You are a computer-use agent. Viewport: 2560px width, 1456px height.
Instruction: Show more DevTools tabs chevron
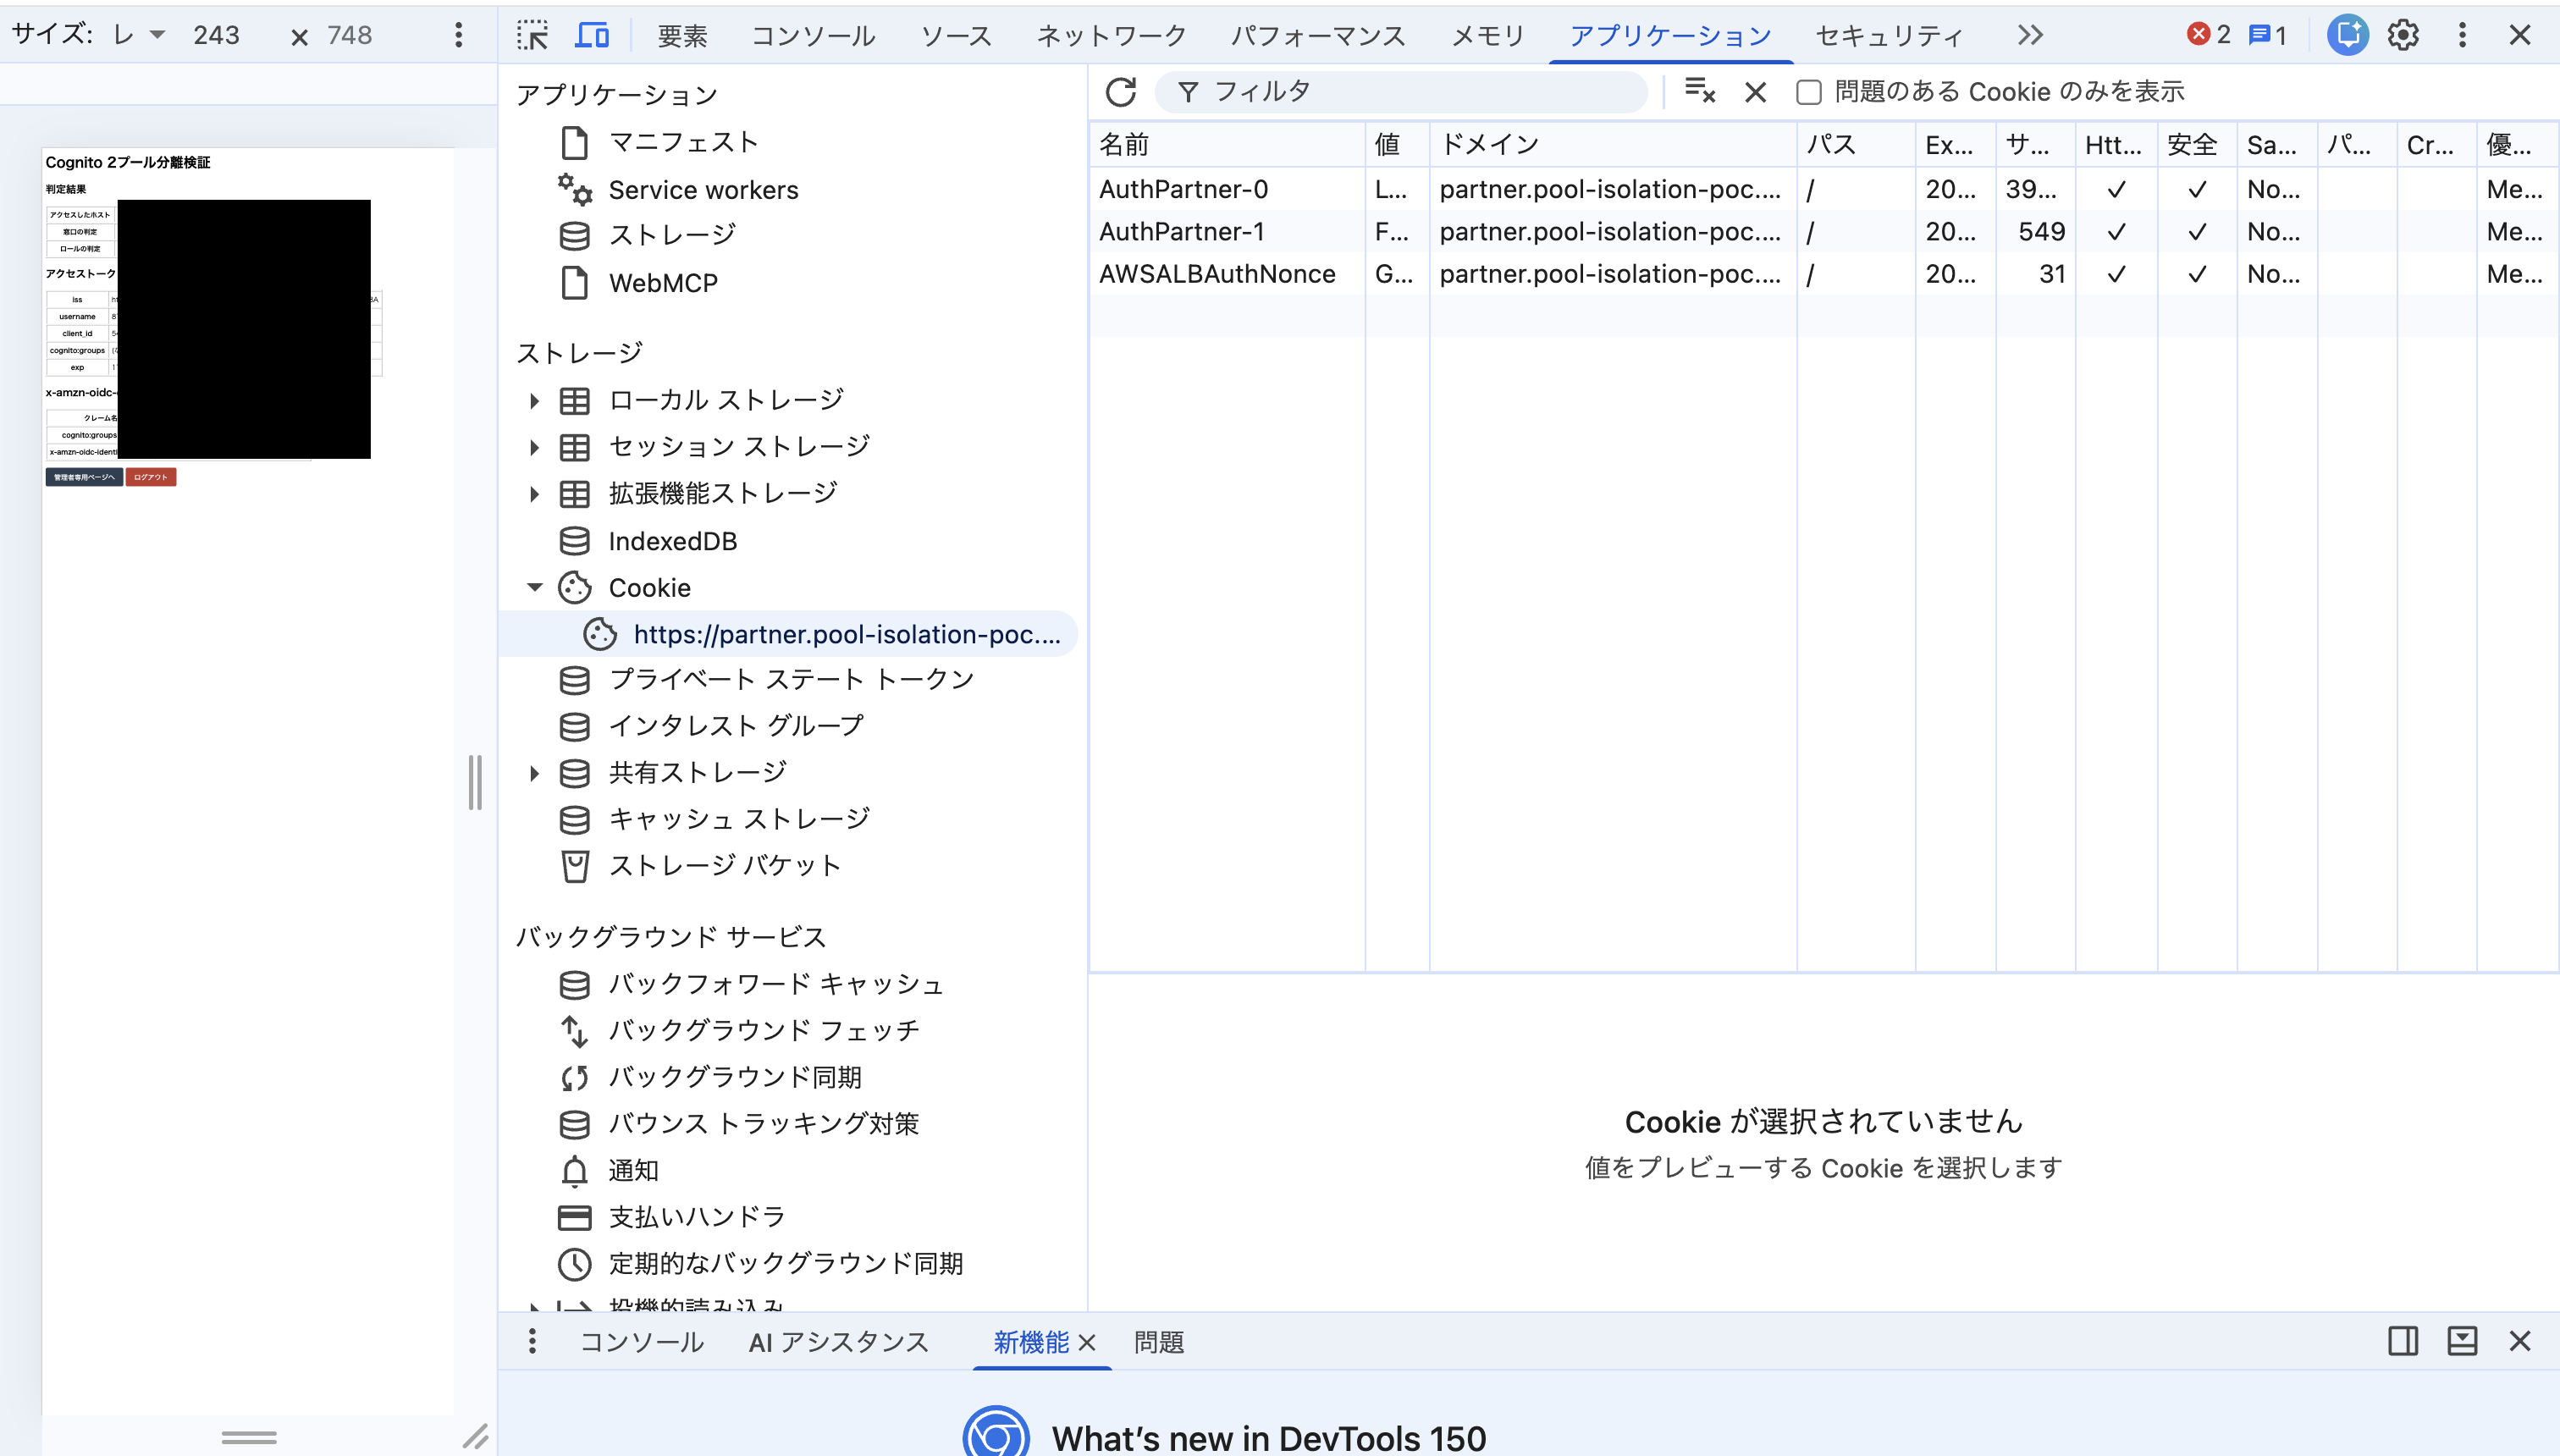2029,36
